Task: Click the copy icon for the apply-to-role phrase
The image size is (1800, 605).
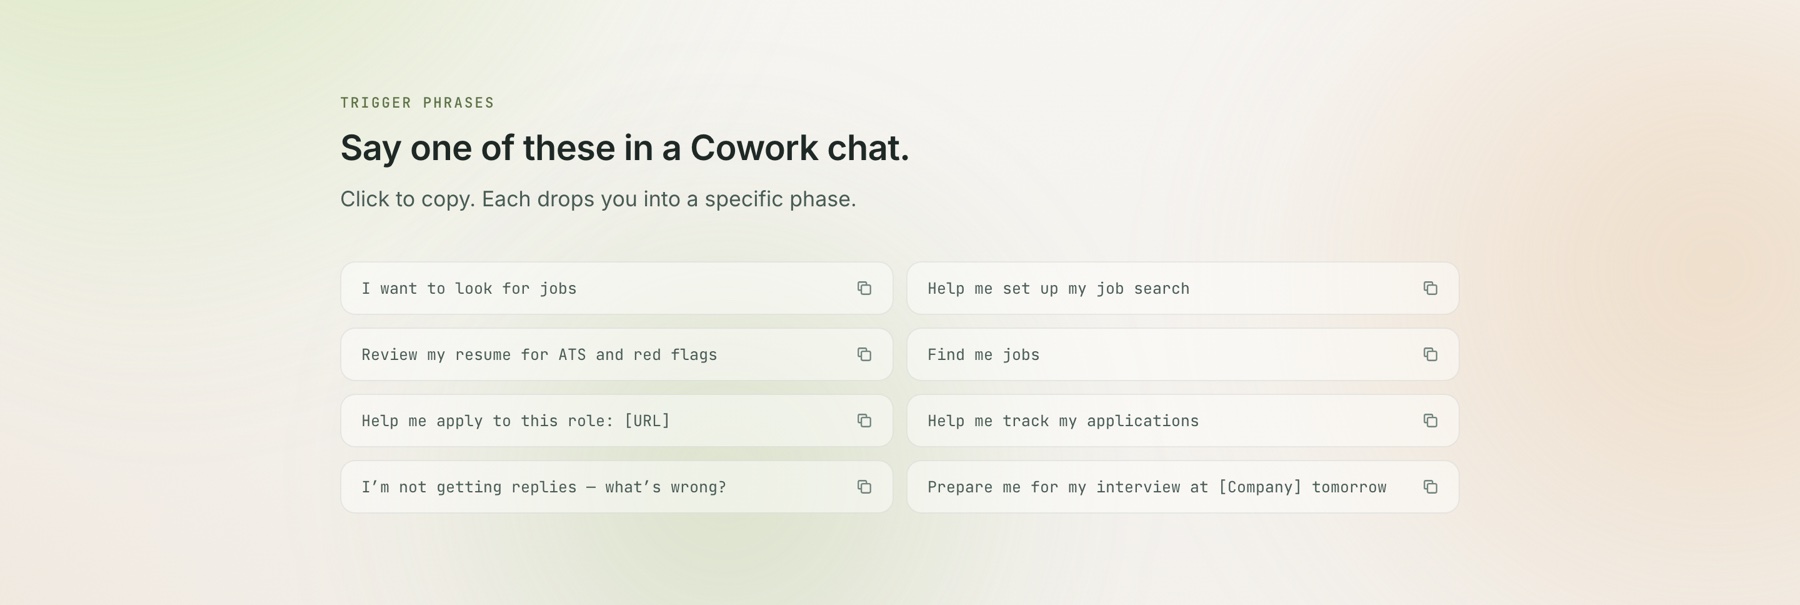Action: coord(864,421)
